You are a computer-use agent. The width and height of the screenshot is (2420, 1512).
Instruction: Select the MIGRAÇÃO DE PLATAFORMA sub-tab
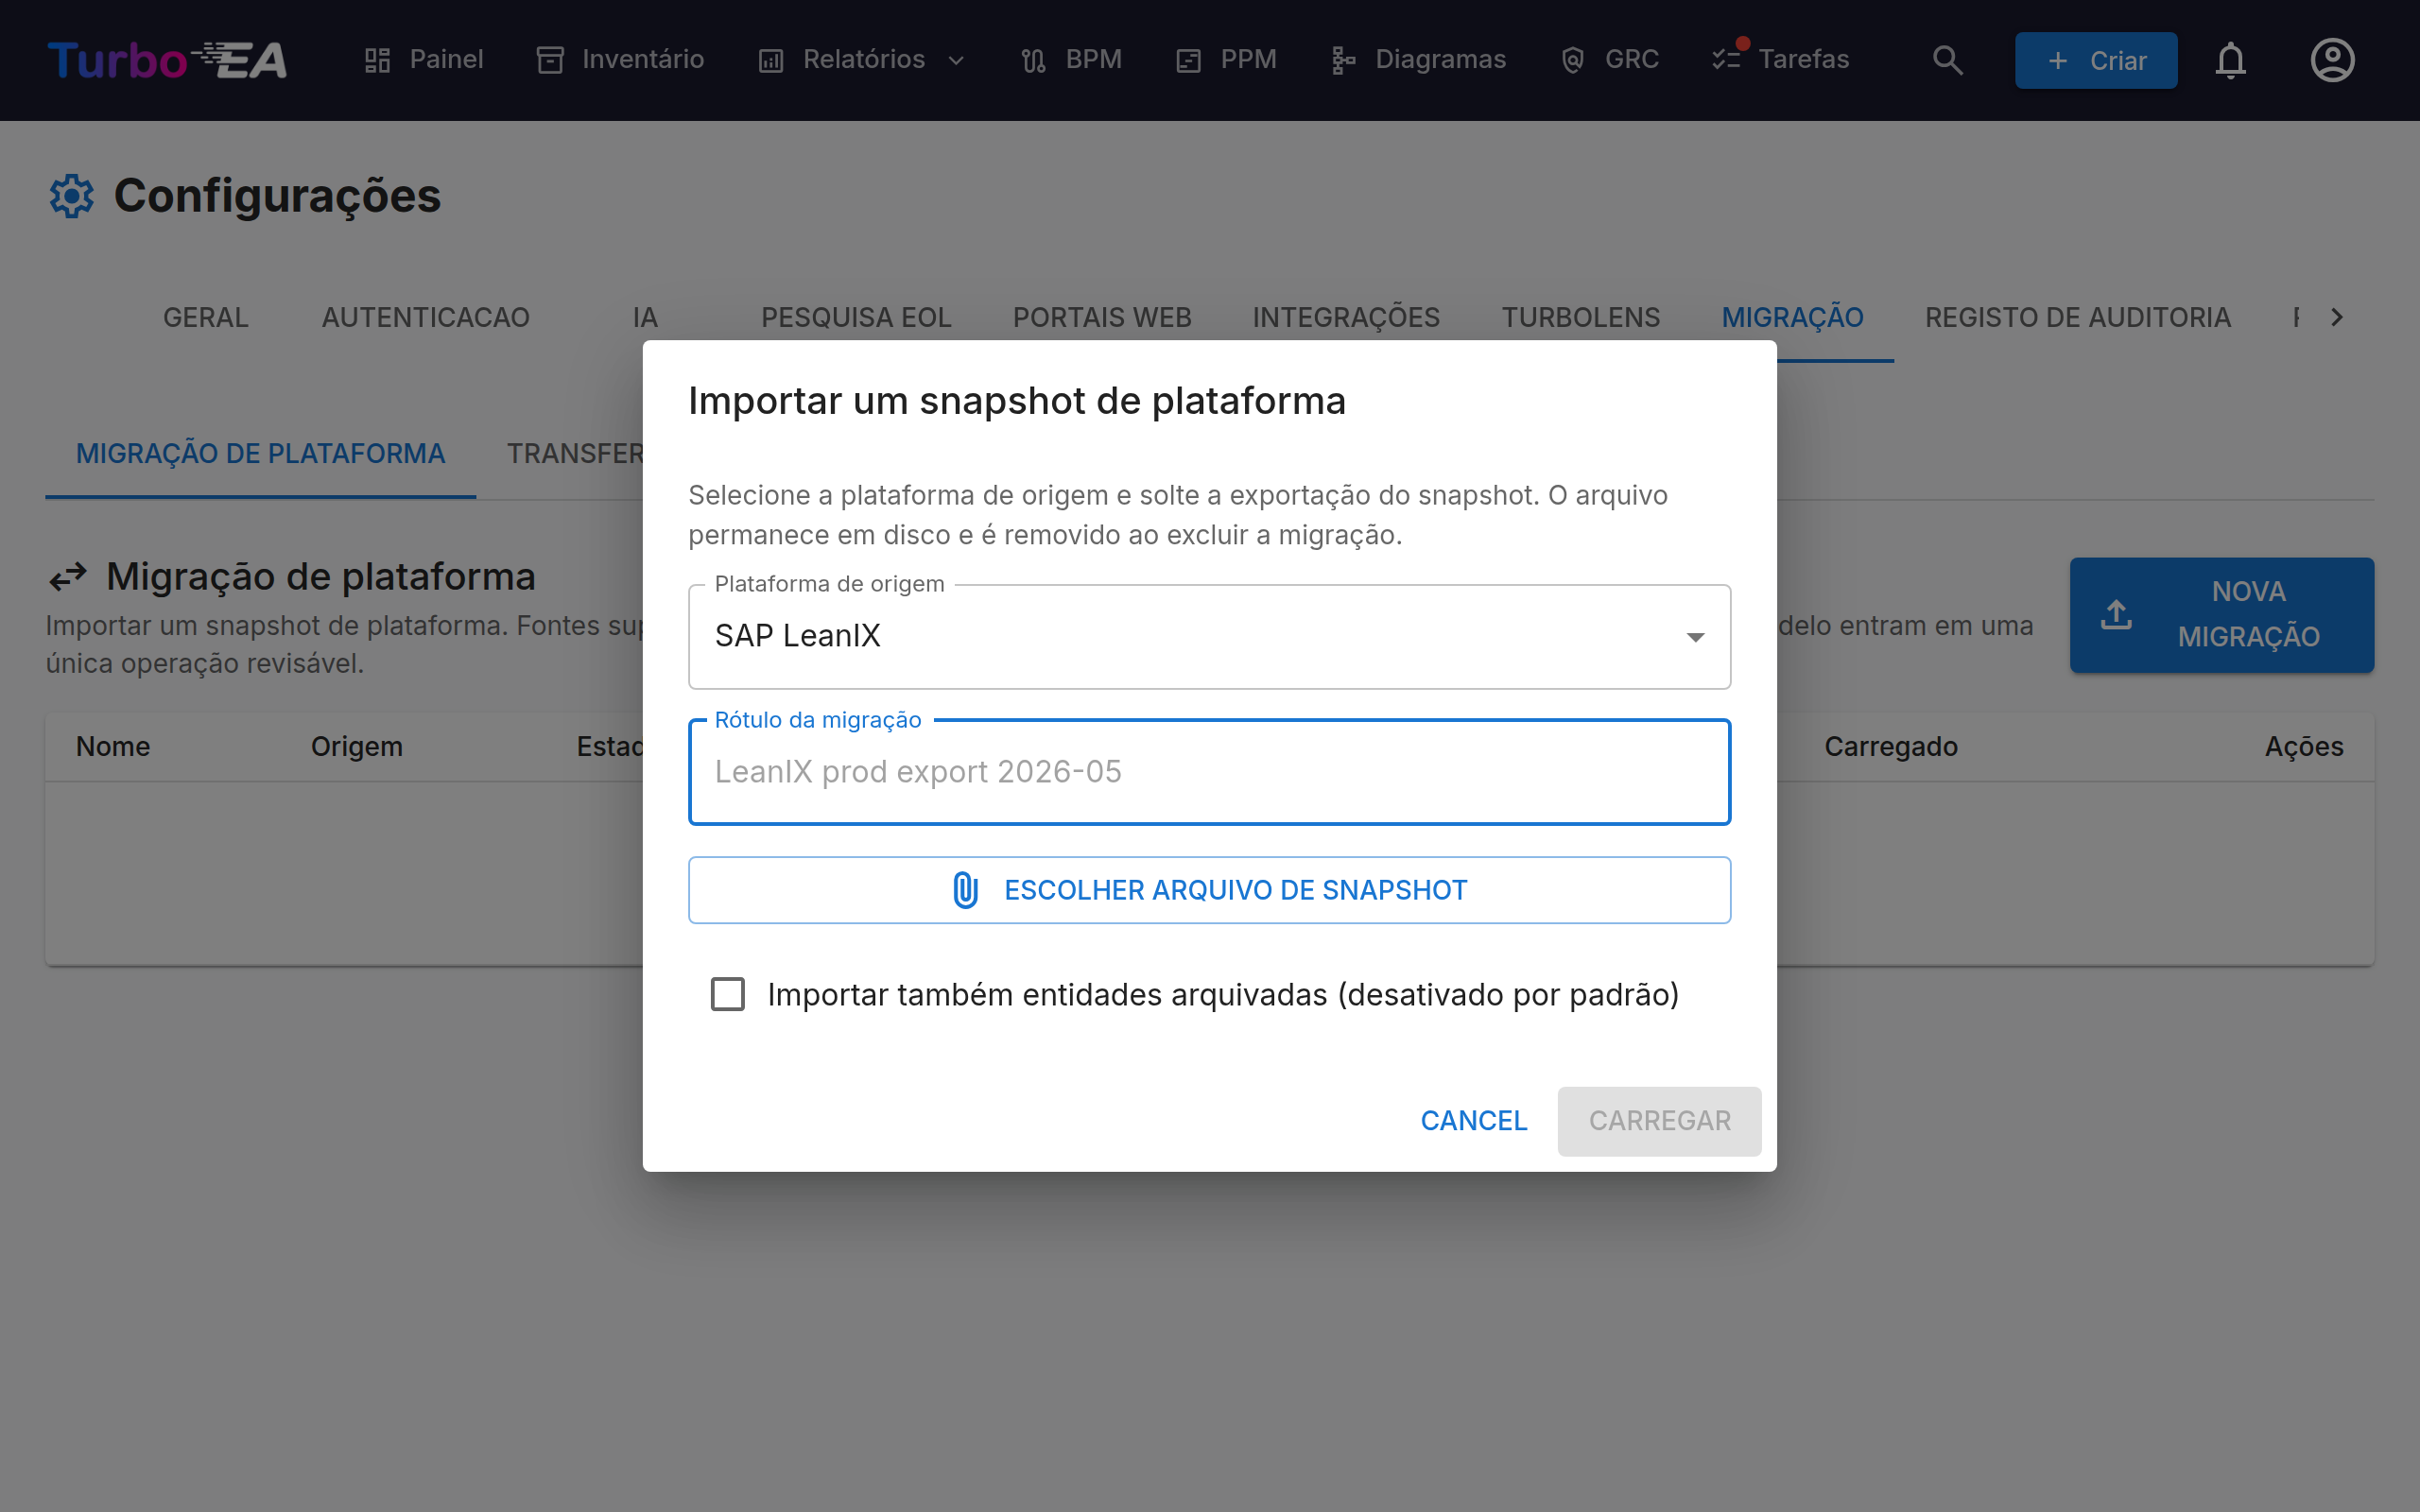point(260,453)
